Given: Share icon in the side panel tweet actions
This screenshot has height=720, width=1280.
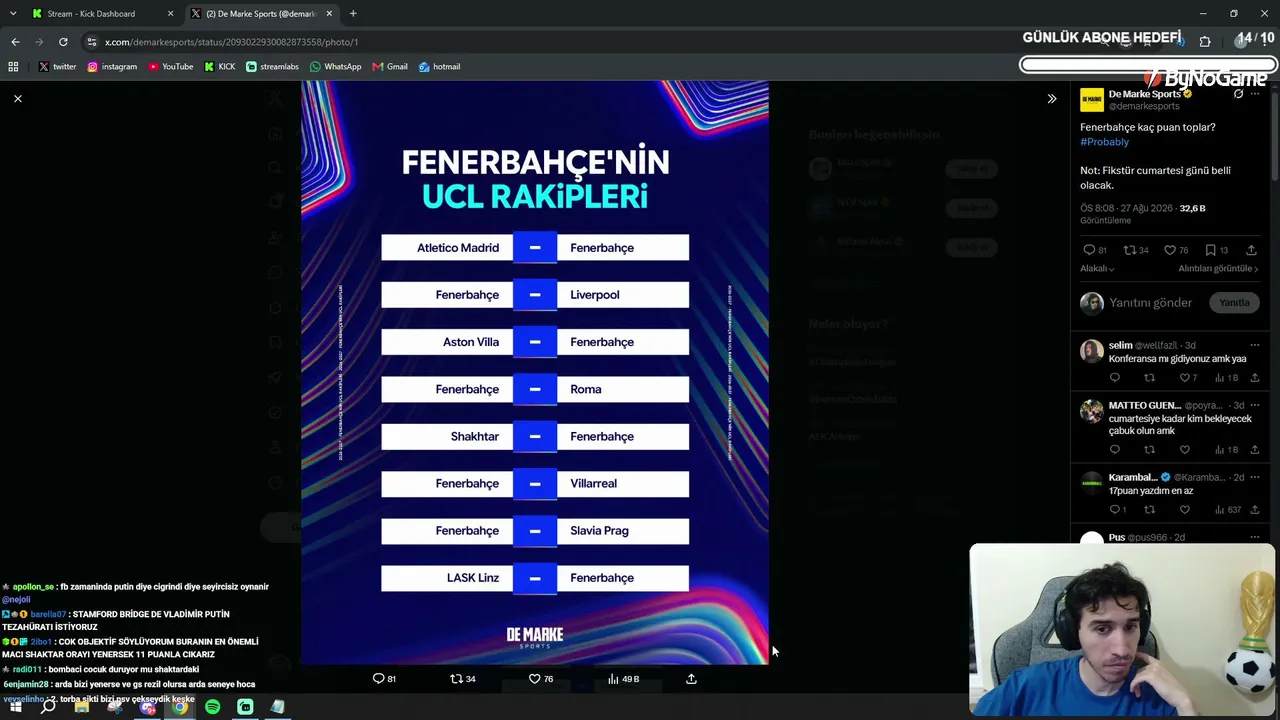Looking at the screenshot, I should [x=1251, y=250].
